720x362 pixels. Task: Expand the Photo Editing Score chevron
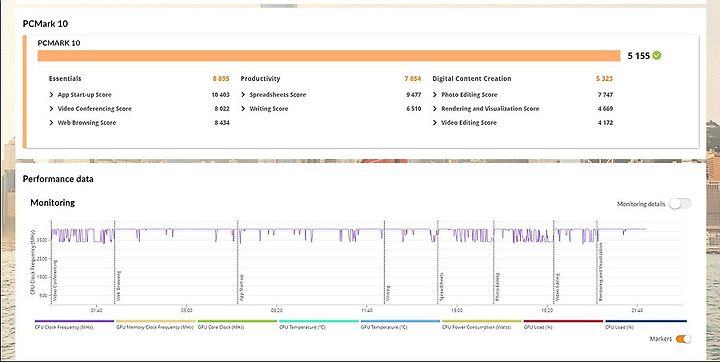(435, 95)
